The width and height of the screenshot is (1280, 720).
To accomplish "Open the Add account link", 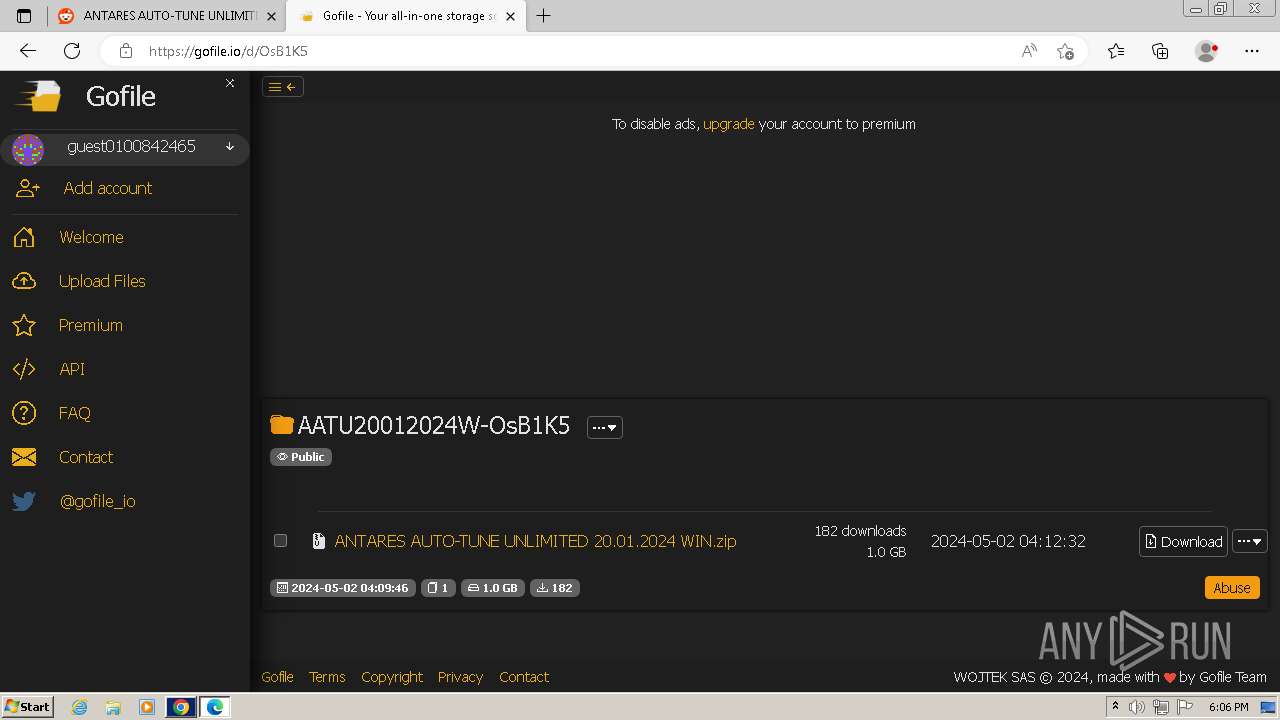I will tap(108, 188).
